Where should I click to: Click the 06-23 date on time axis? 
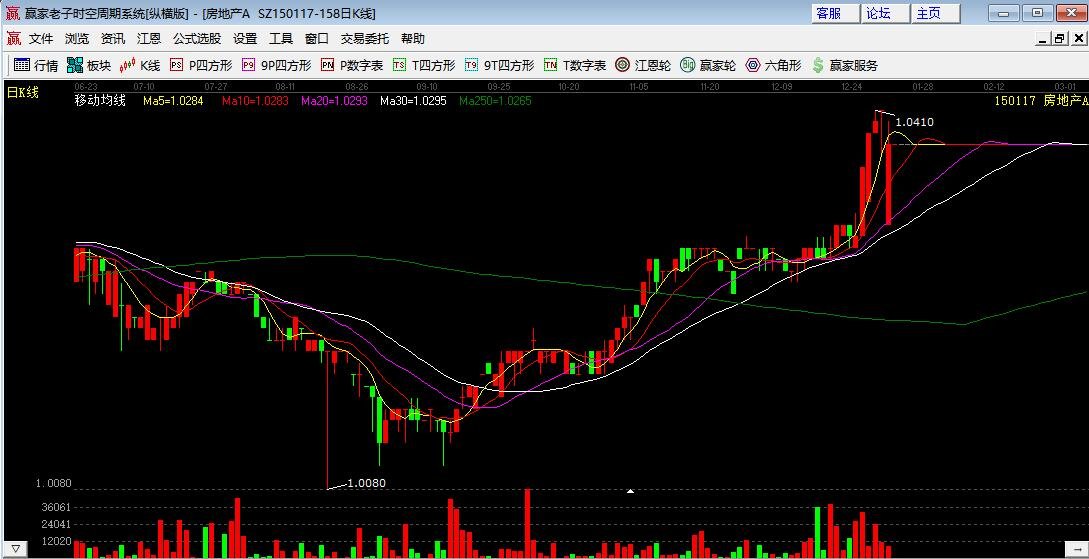click(85, 87)
